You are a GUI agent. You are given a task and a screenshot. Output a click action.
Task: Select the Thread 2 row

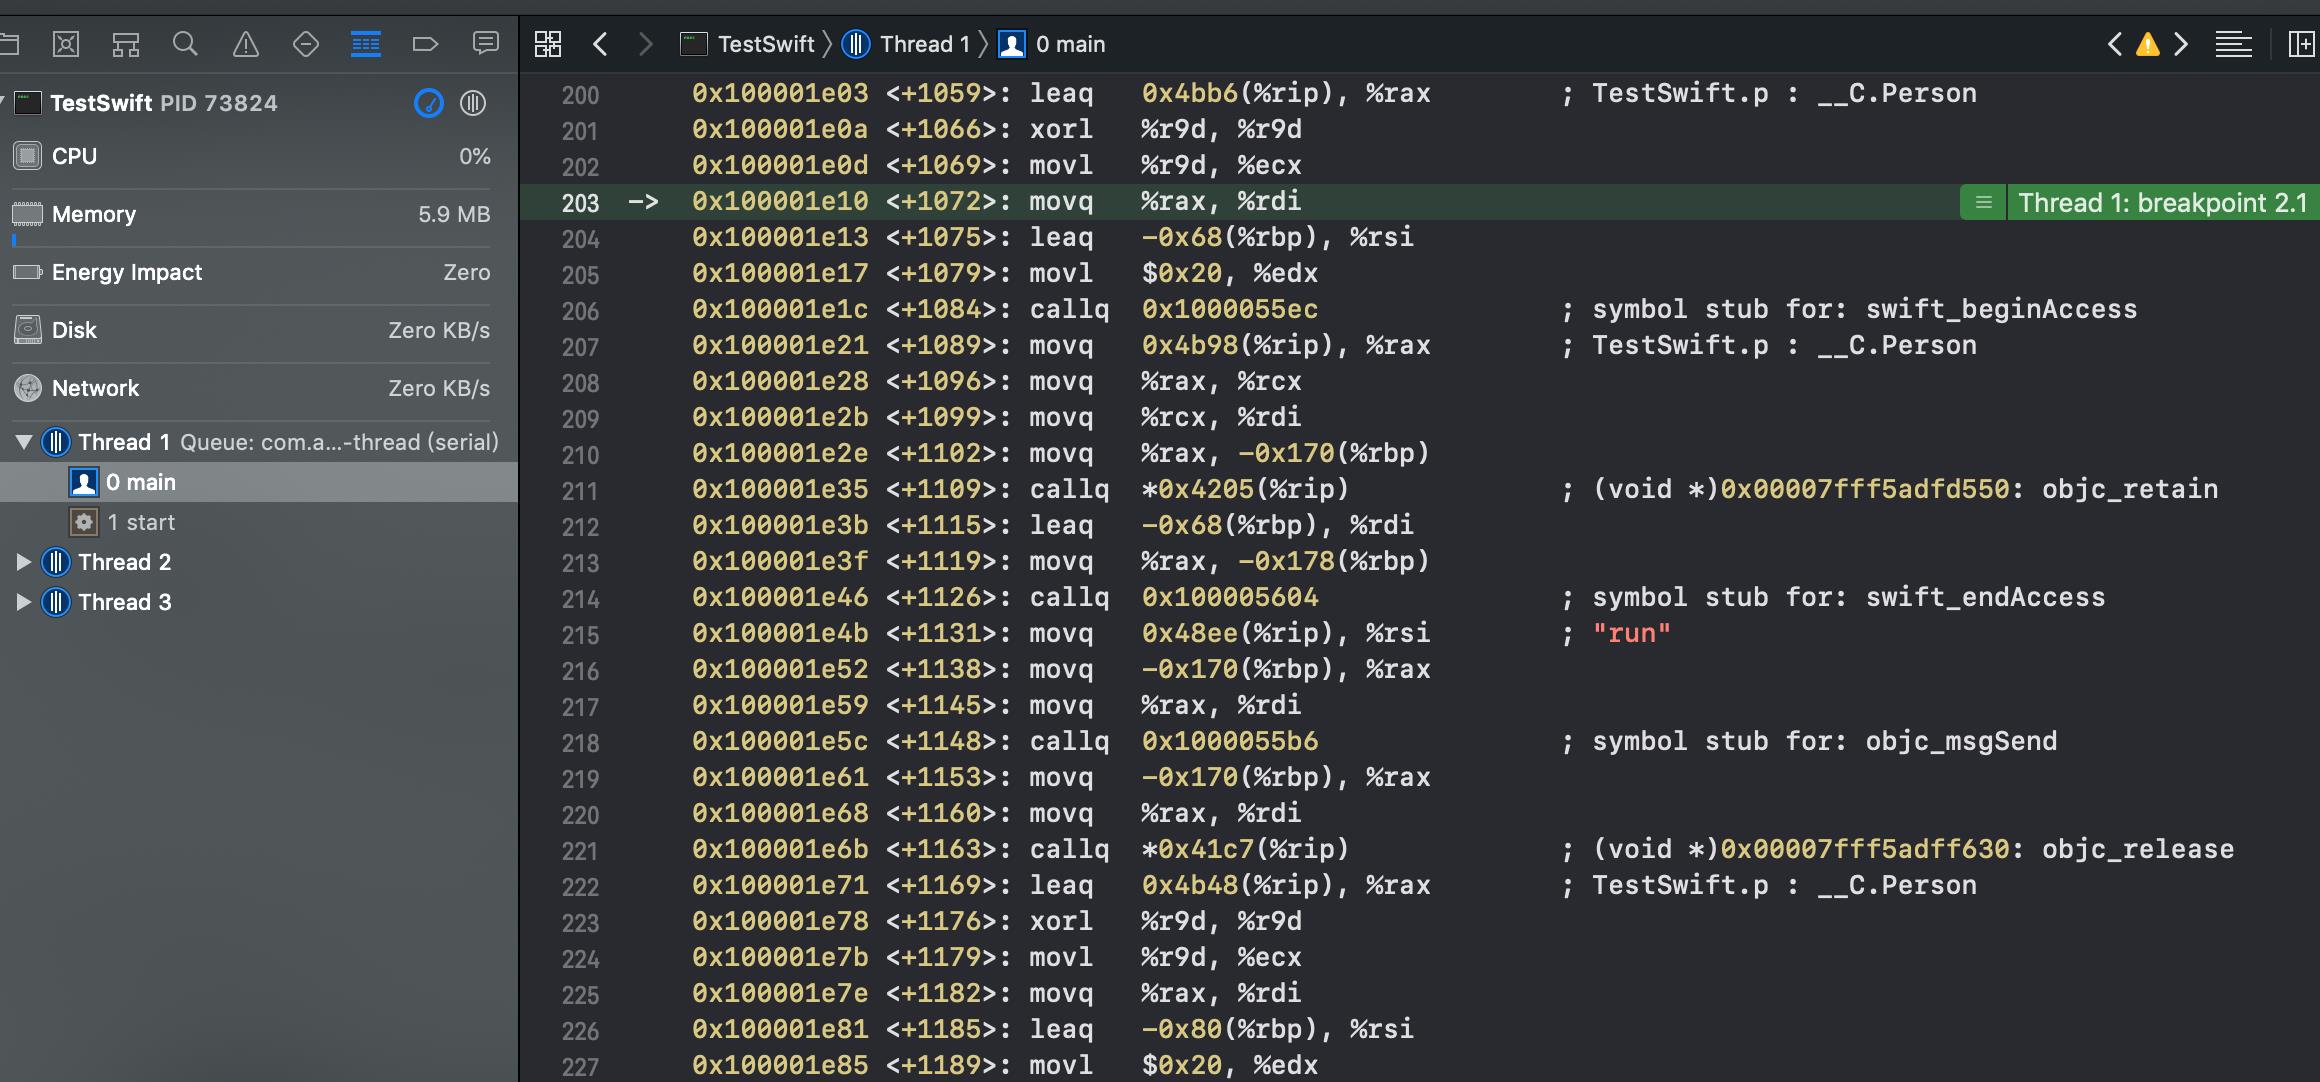259,562
